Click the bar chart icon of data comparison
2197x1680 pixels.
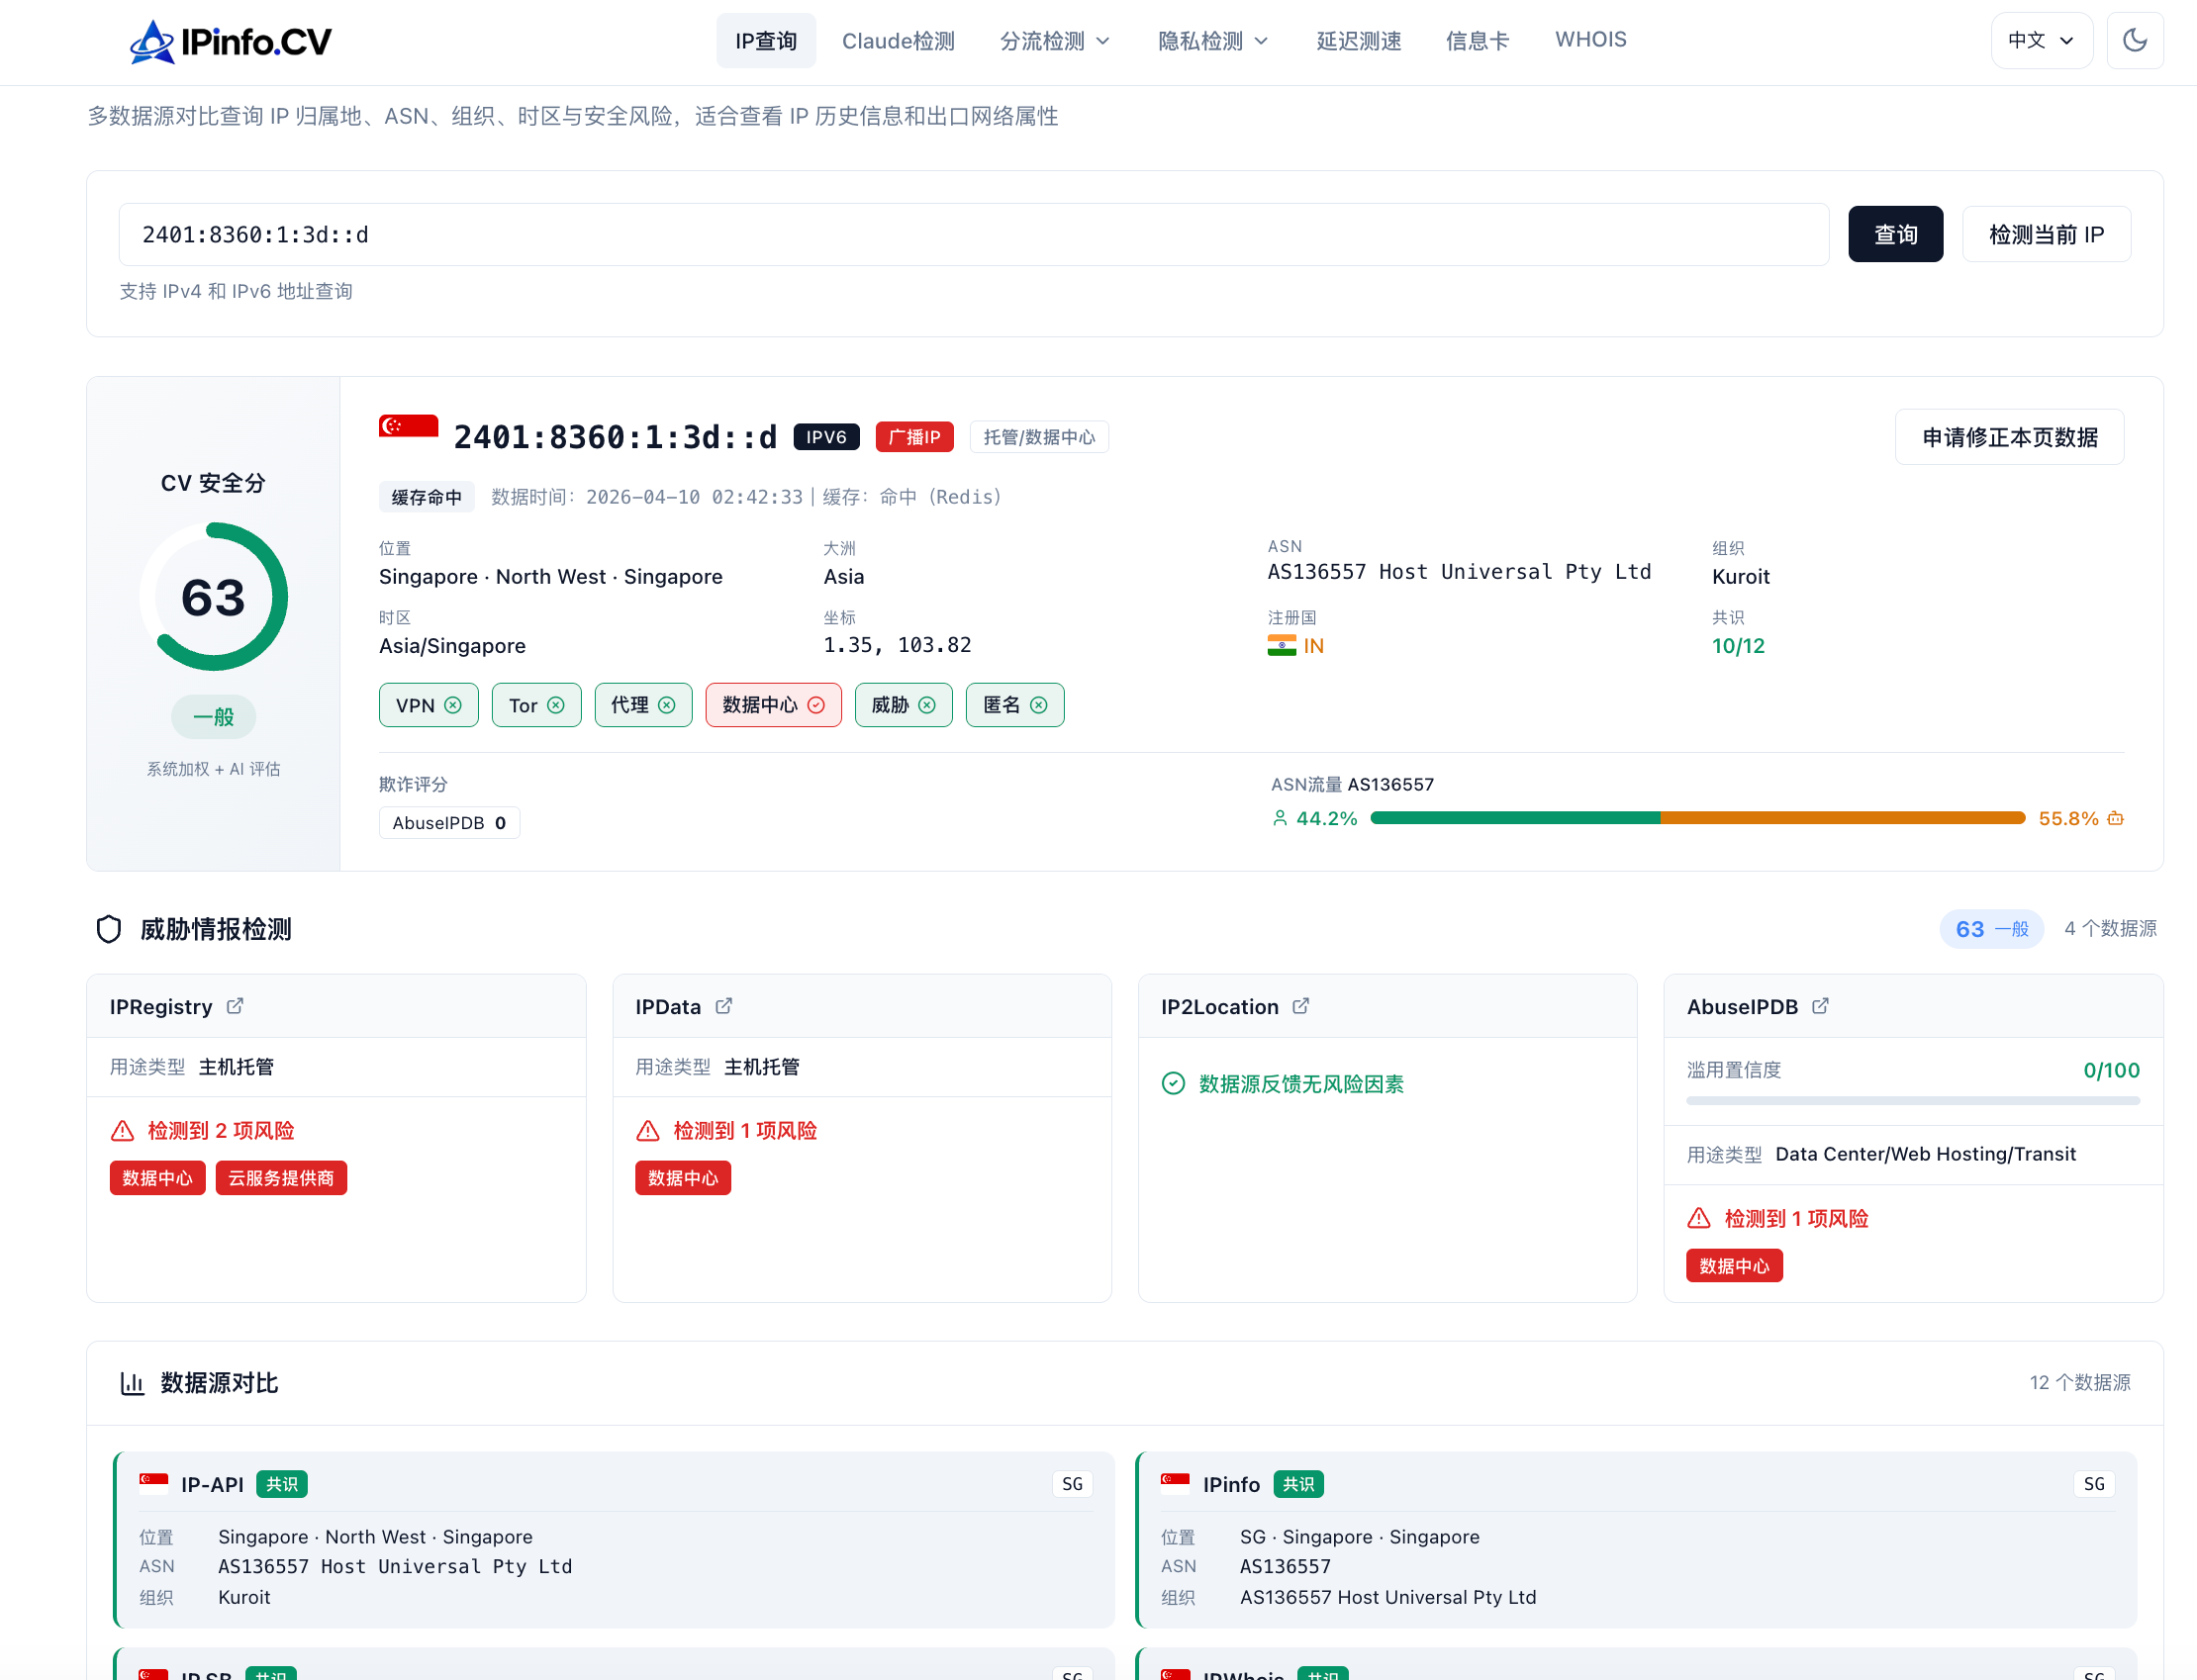[x=132, y=1383]
